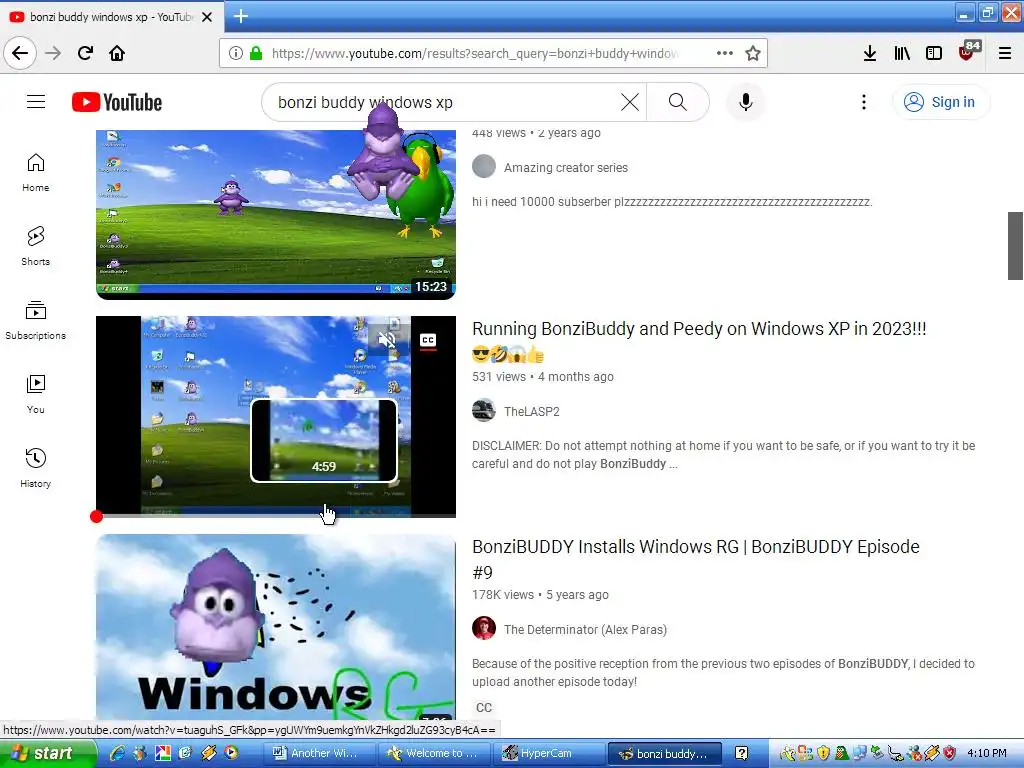The image size is (1024, 768).
Task: Reload the page with the refresh icon
Action: tap(85, 53)
